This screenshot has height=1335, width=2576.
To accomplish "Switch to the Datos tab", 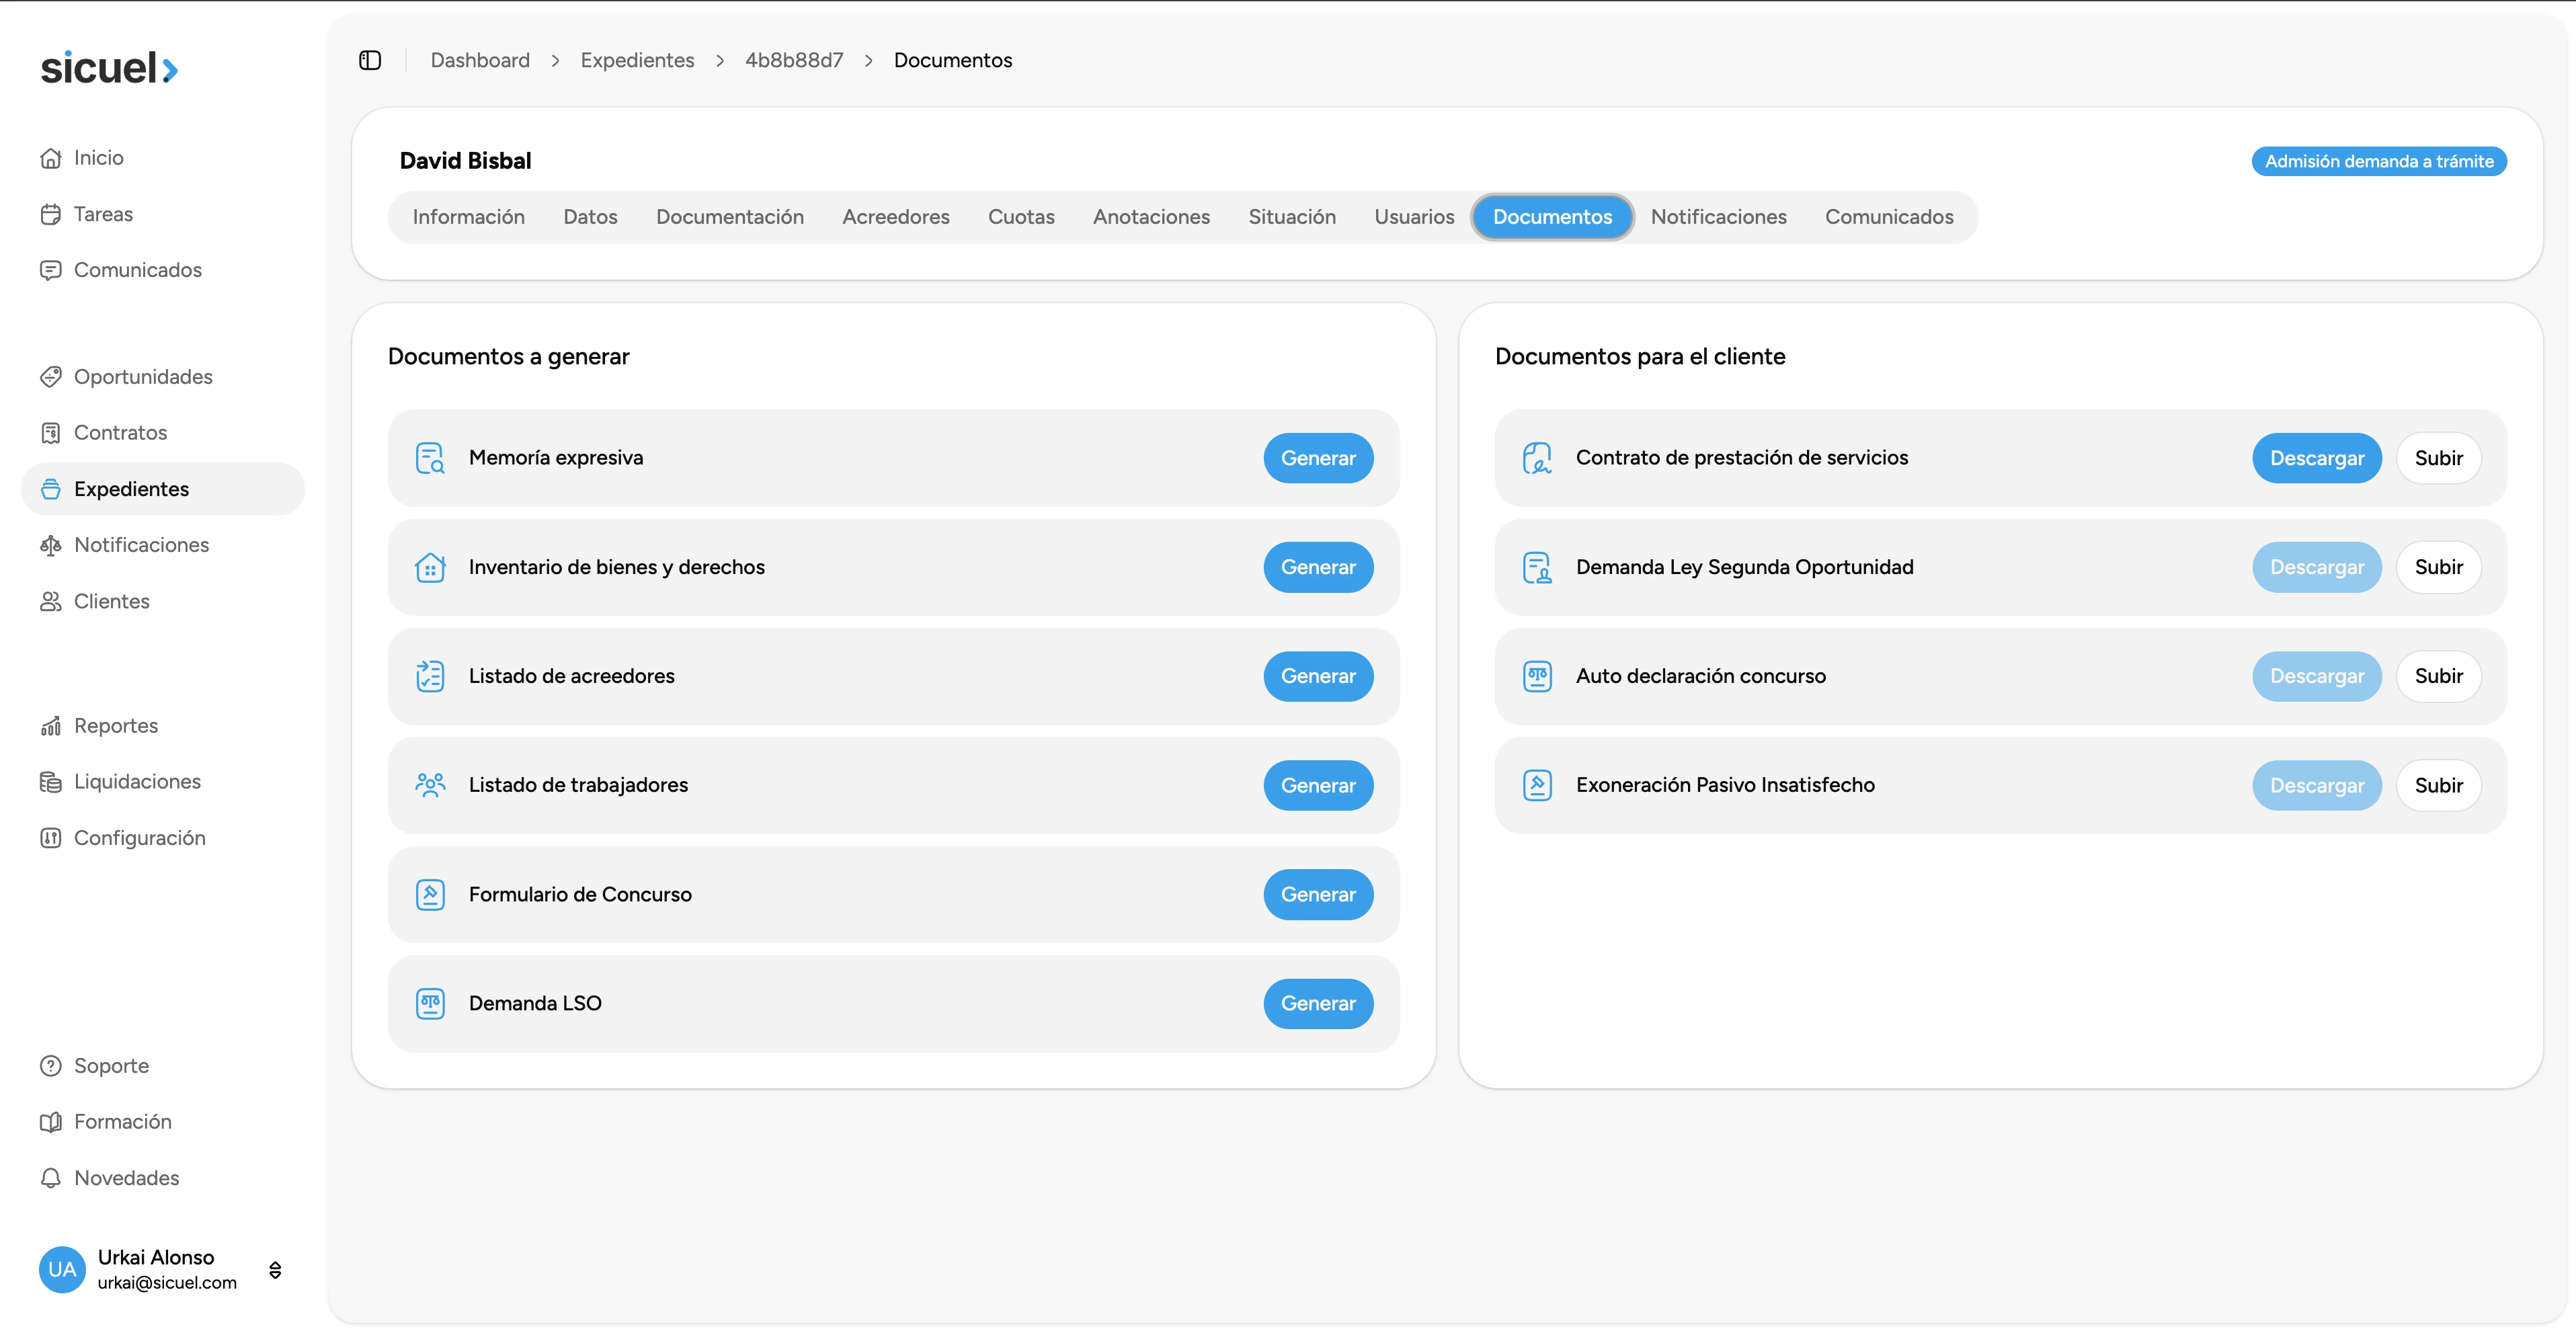I will 590,217.
